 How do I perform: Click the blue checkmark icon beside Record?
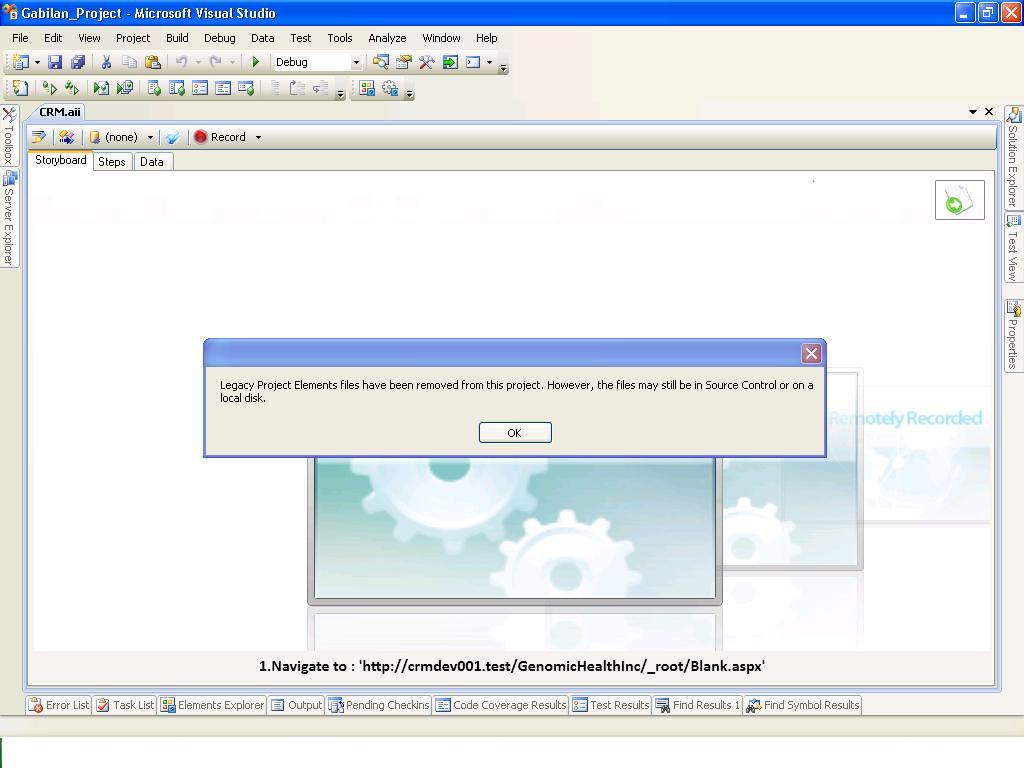[x=172, y=137]
